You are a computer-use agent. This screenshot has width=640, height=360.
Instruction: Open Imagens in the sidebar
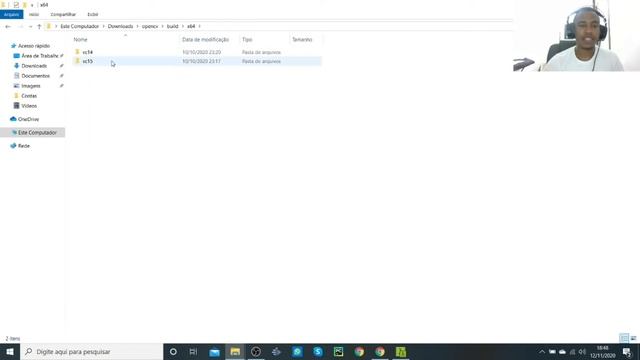[x=31, y=86]
